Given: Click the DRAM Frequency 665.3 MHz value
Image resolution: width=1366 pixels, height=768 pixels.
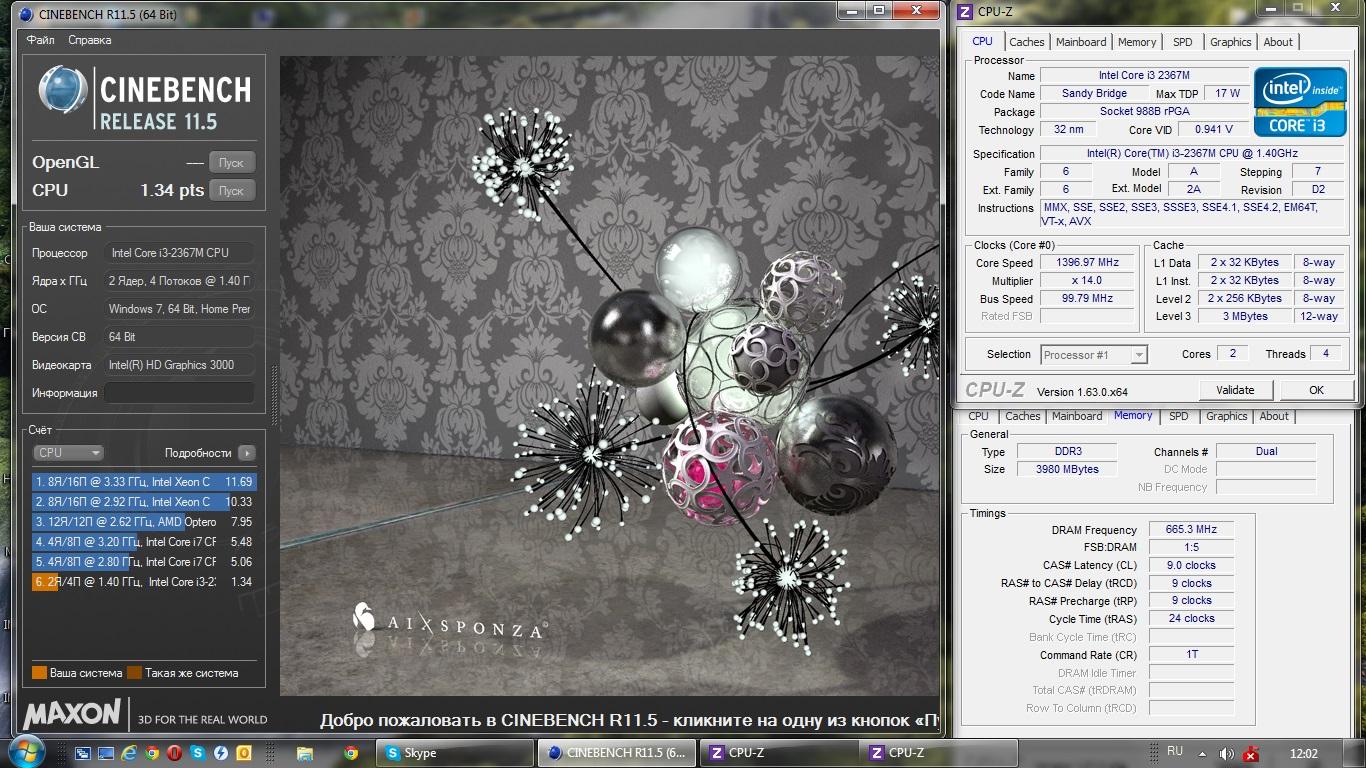Looking at the screenshot, I should click(1191, 529).
